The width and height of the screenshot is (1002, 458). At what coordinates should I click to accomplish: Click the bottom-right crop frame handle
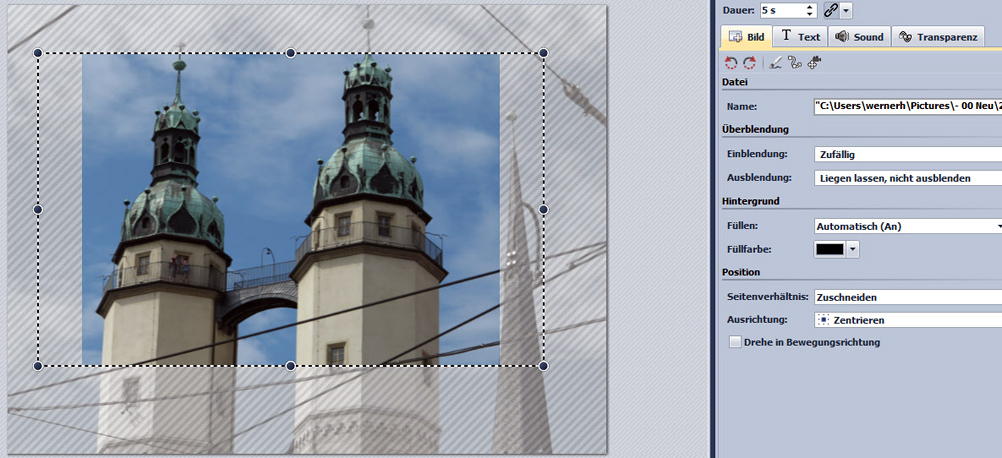(544, 366)
